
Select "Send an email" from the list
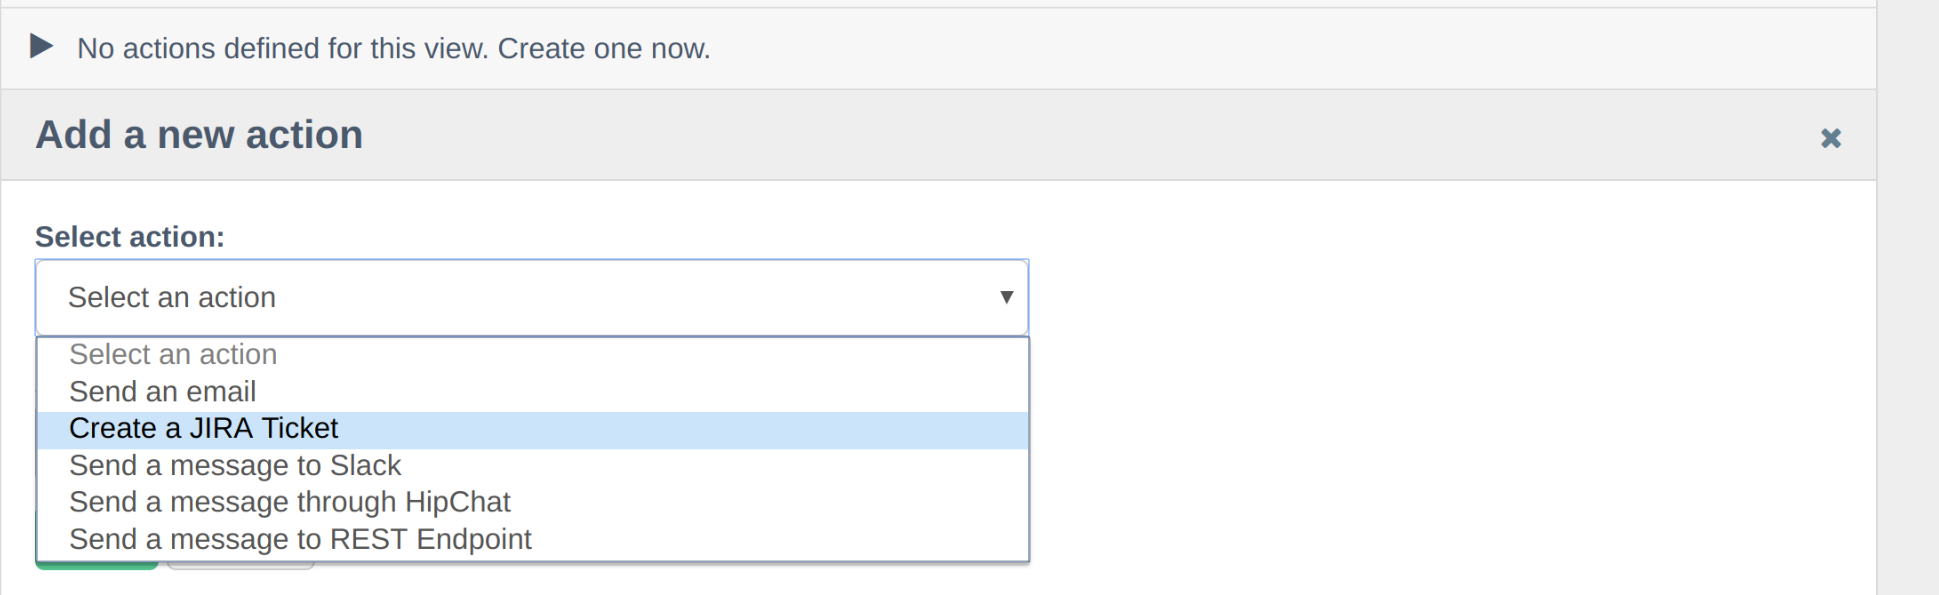pos(163,392)
